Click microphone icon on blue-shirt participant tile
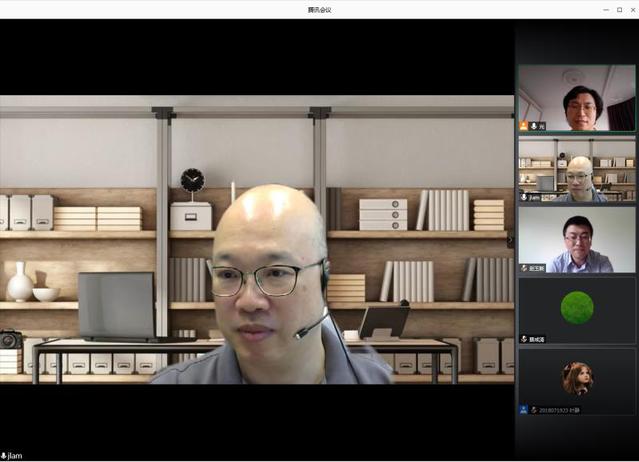Screen dimensions: 639x462 click(x=524, y=268)
